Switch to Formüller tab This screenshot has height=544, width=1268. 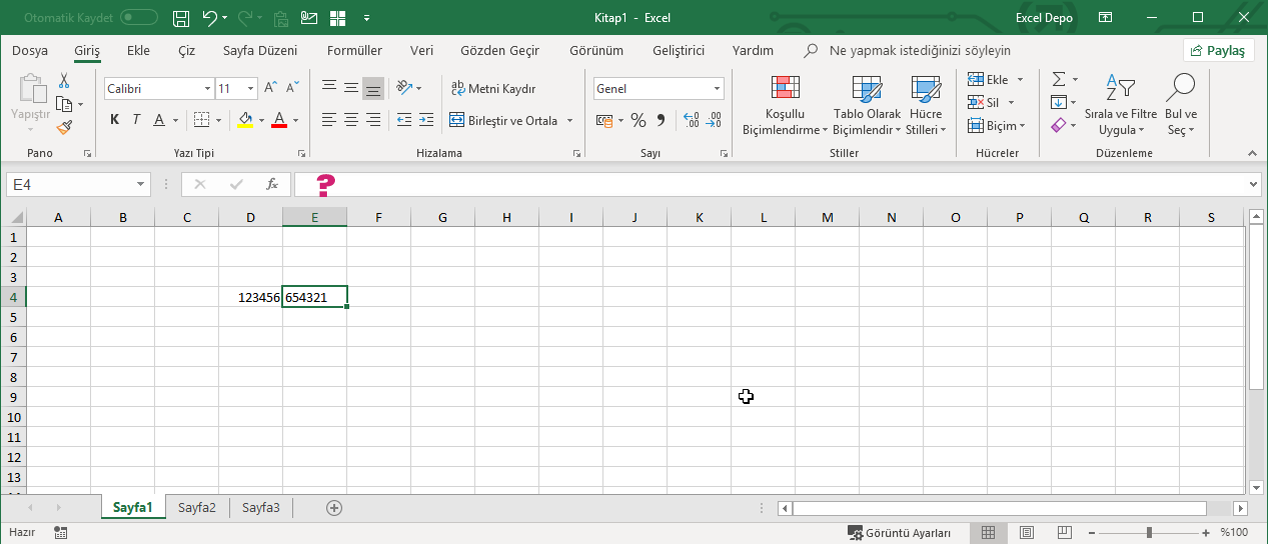click(354, 50)
